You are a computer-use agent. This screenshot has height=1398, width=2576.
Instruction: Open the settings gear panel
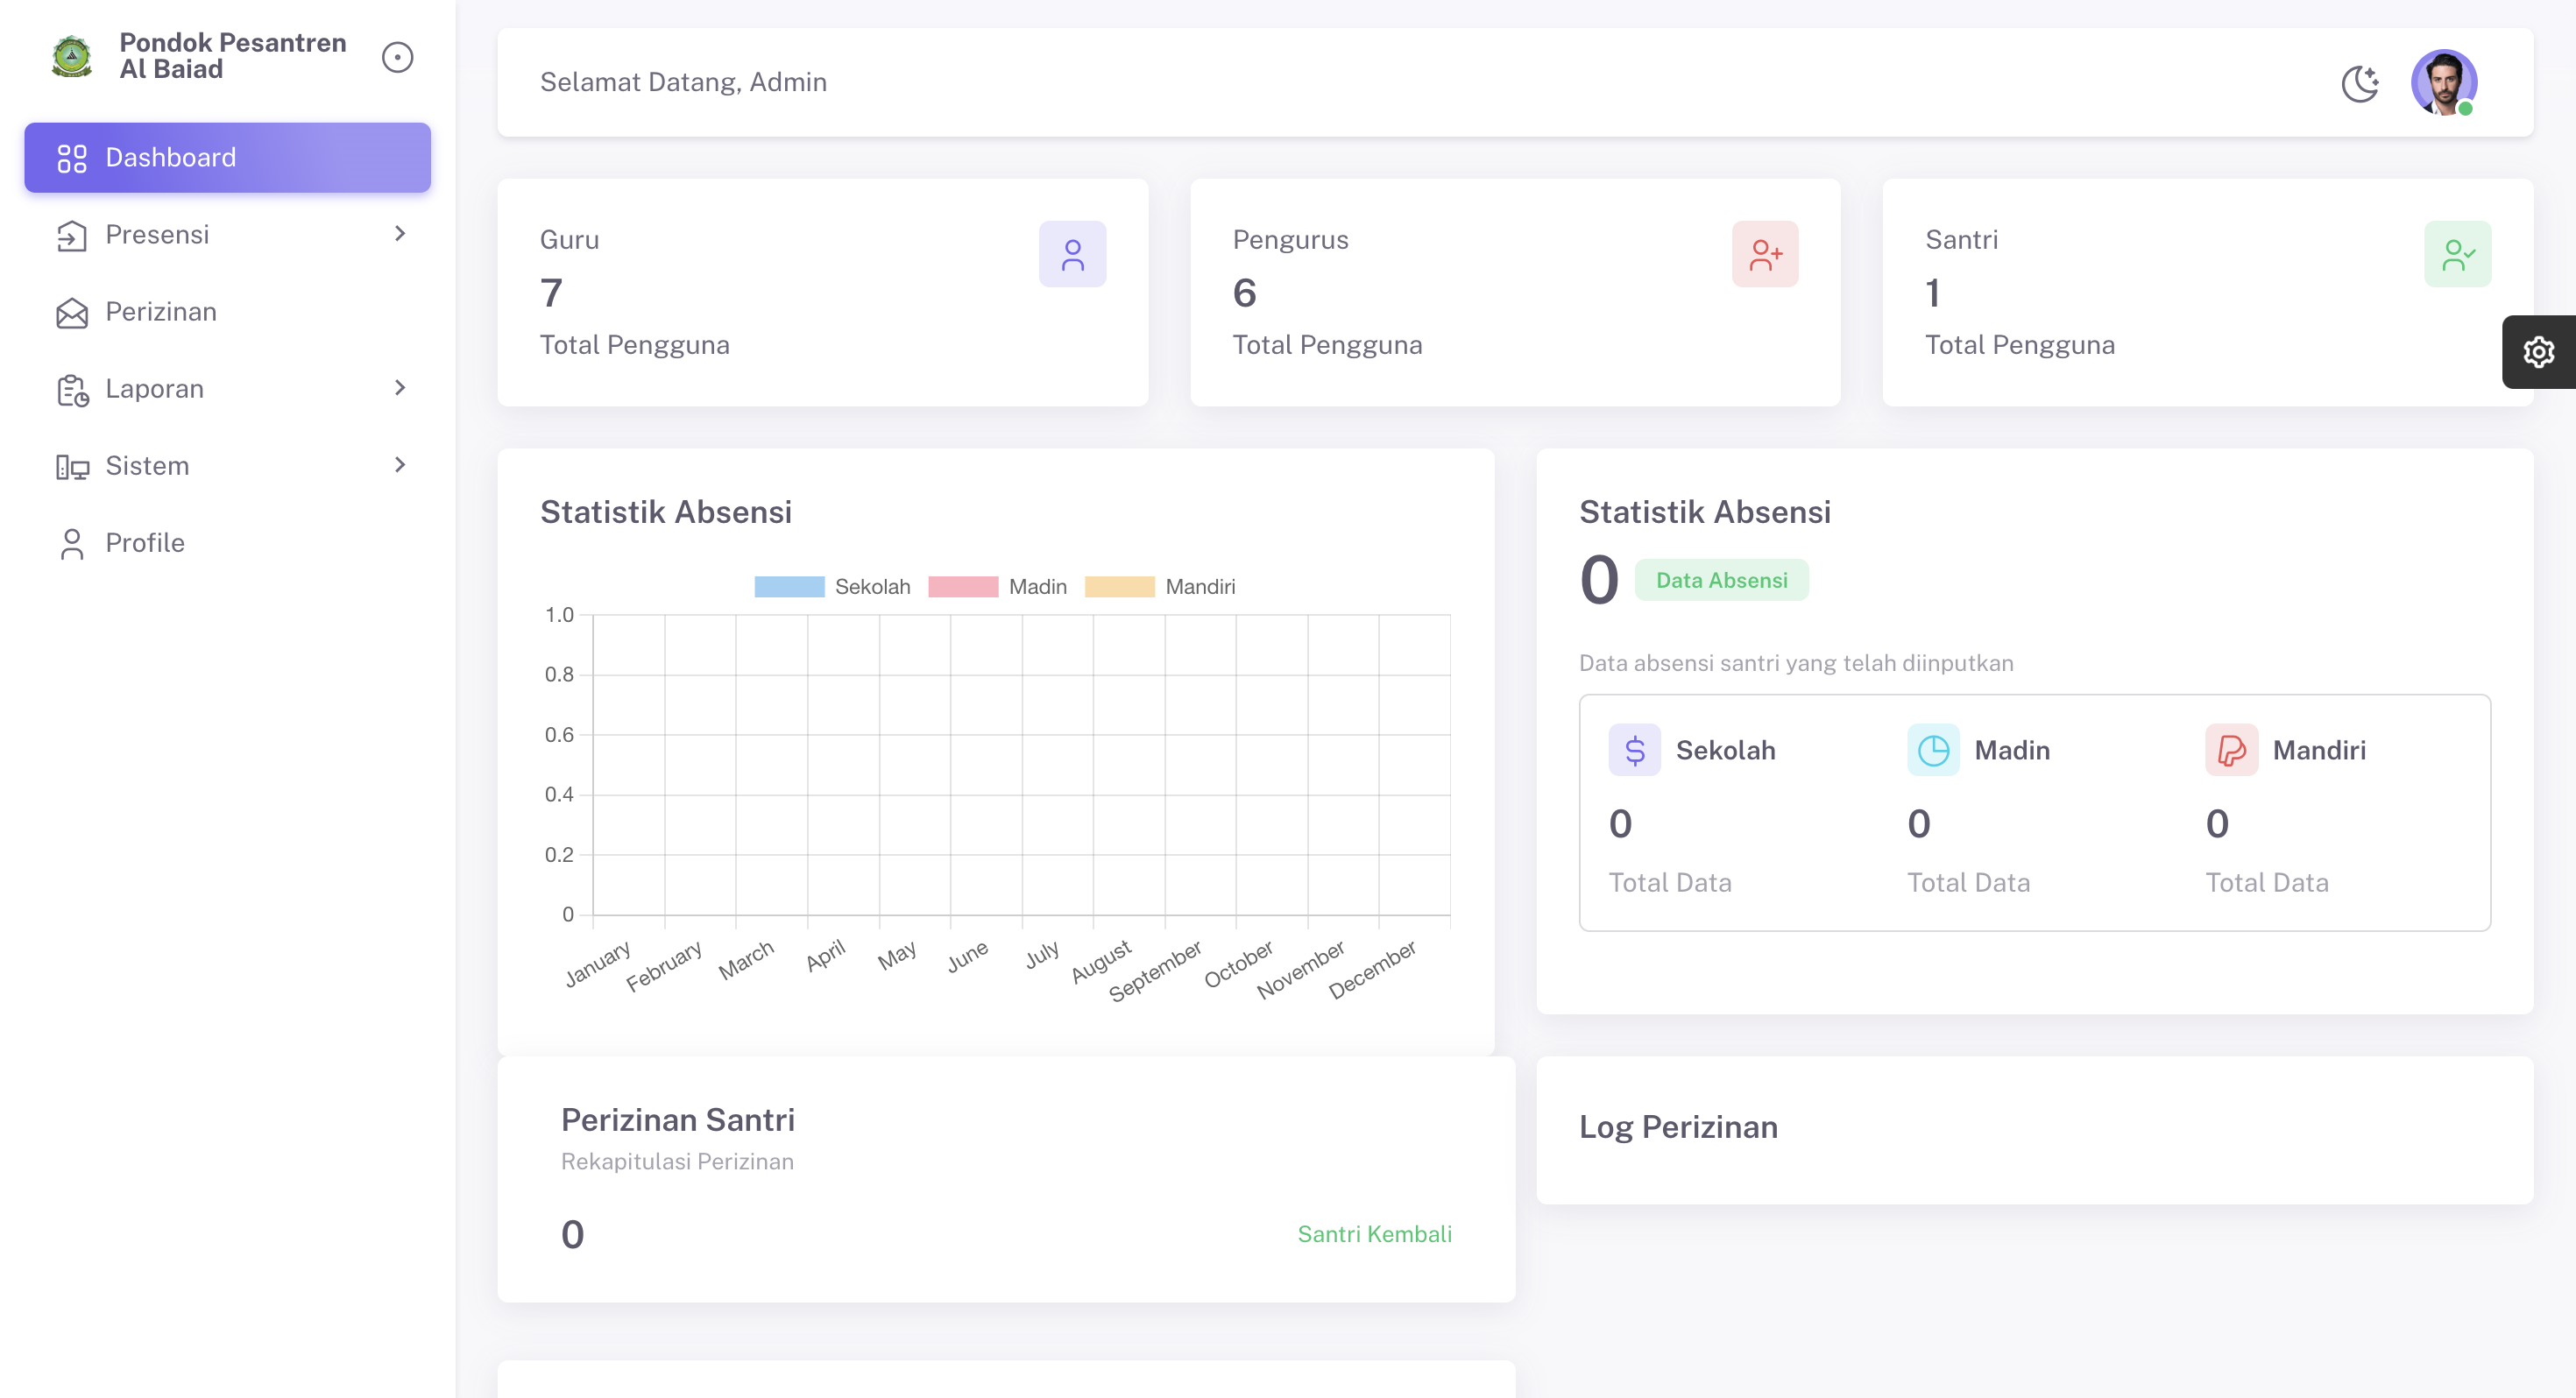click(x=2538, y=352)
